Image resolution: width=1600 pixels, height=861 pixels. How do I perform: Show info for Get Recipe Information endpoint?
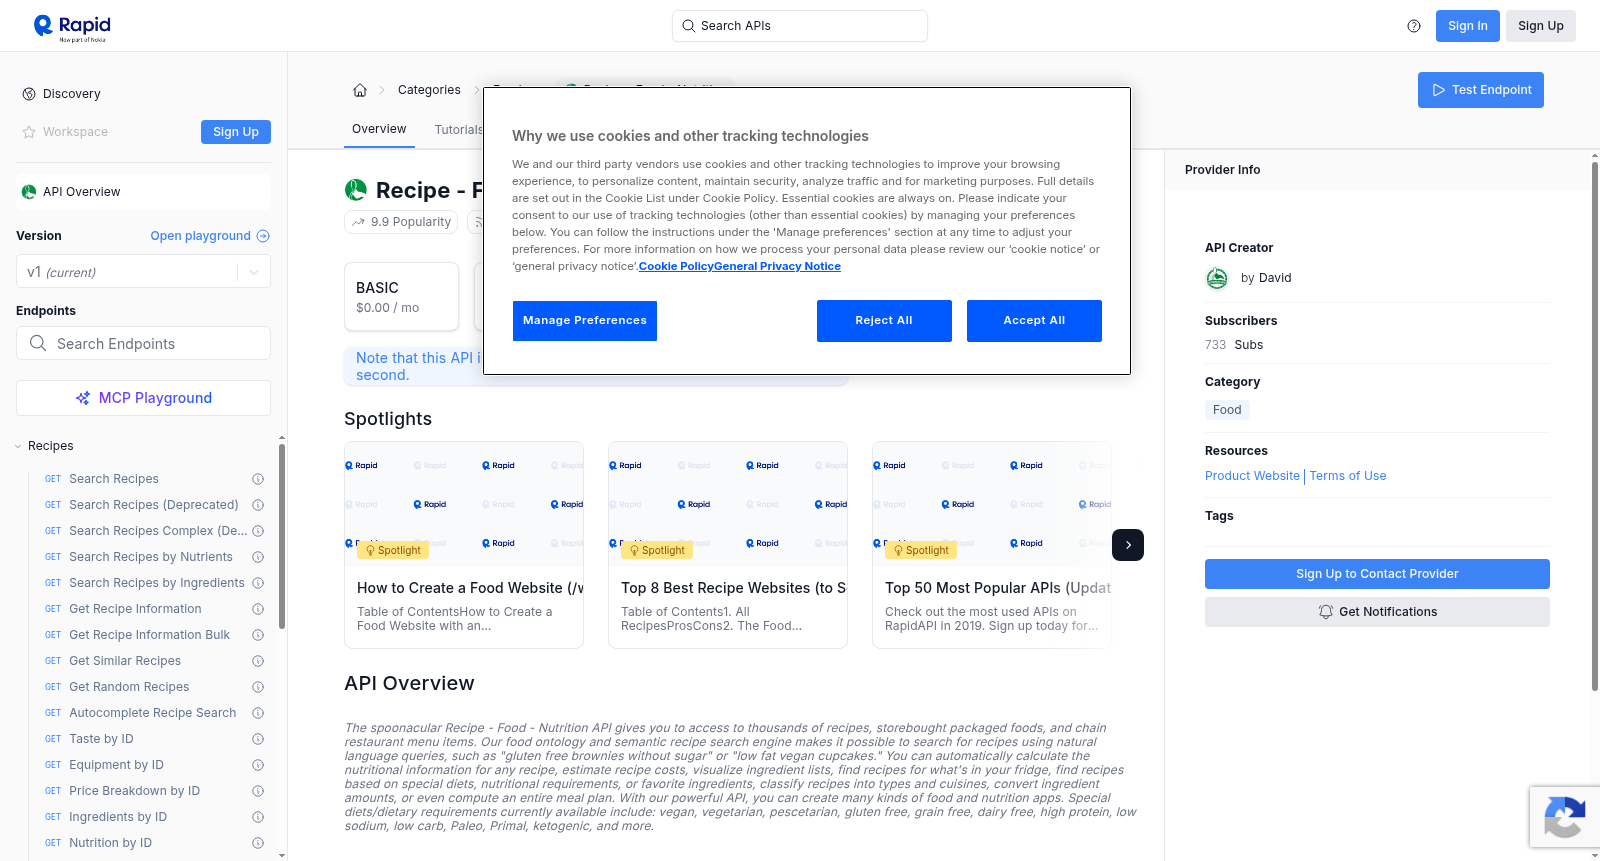258,609
